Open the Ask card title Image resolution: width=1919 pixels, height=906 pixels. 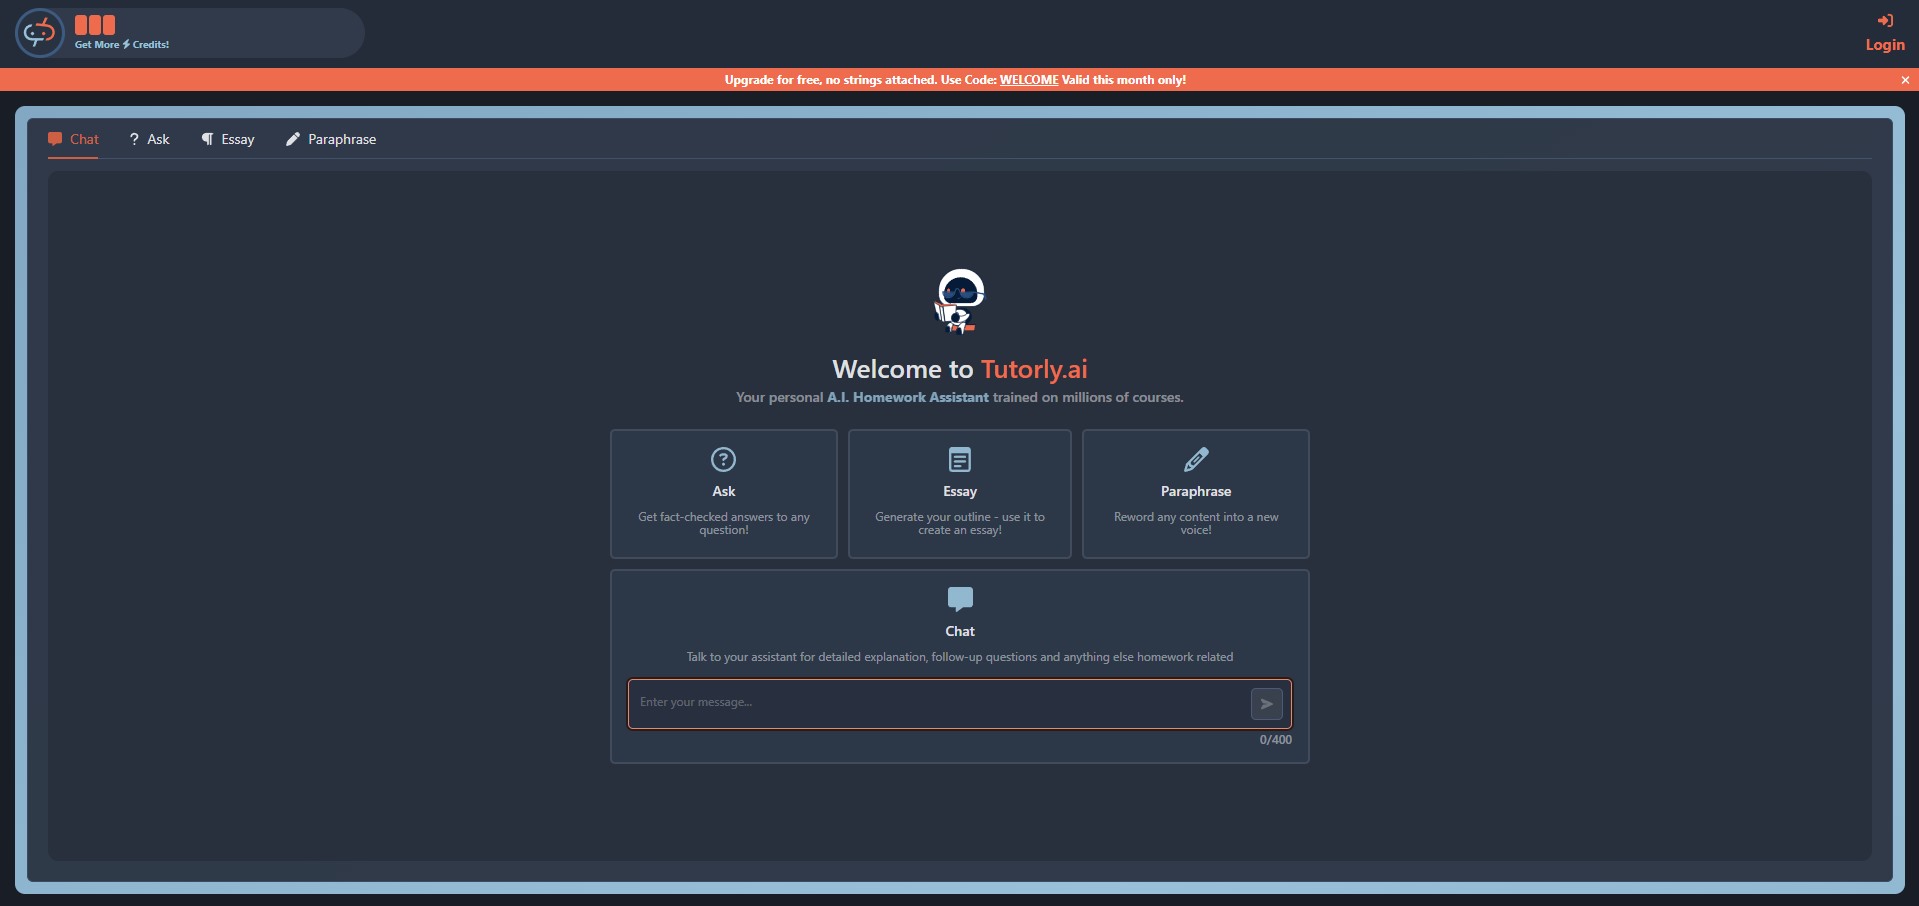click(x=724, y=491)
